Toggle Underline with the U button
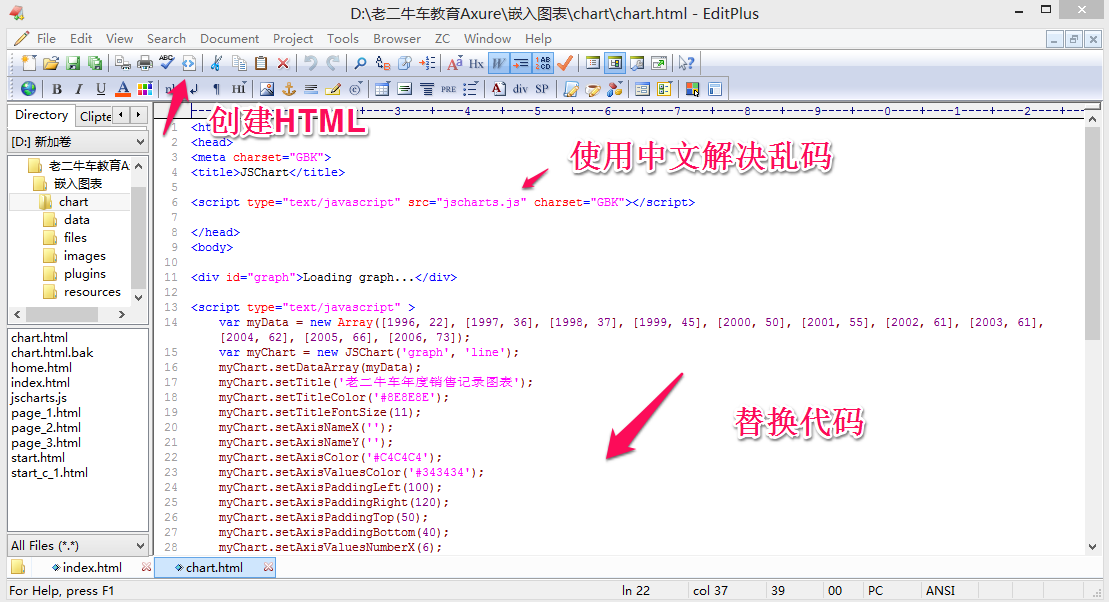Image resolution: width=1109 pixels, height=602 pixels. point(100,89)
